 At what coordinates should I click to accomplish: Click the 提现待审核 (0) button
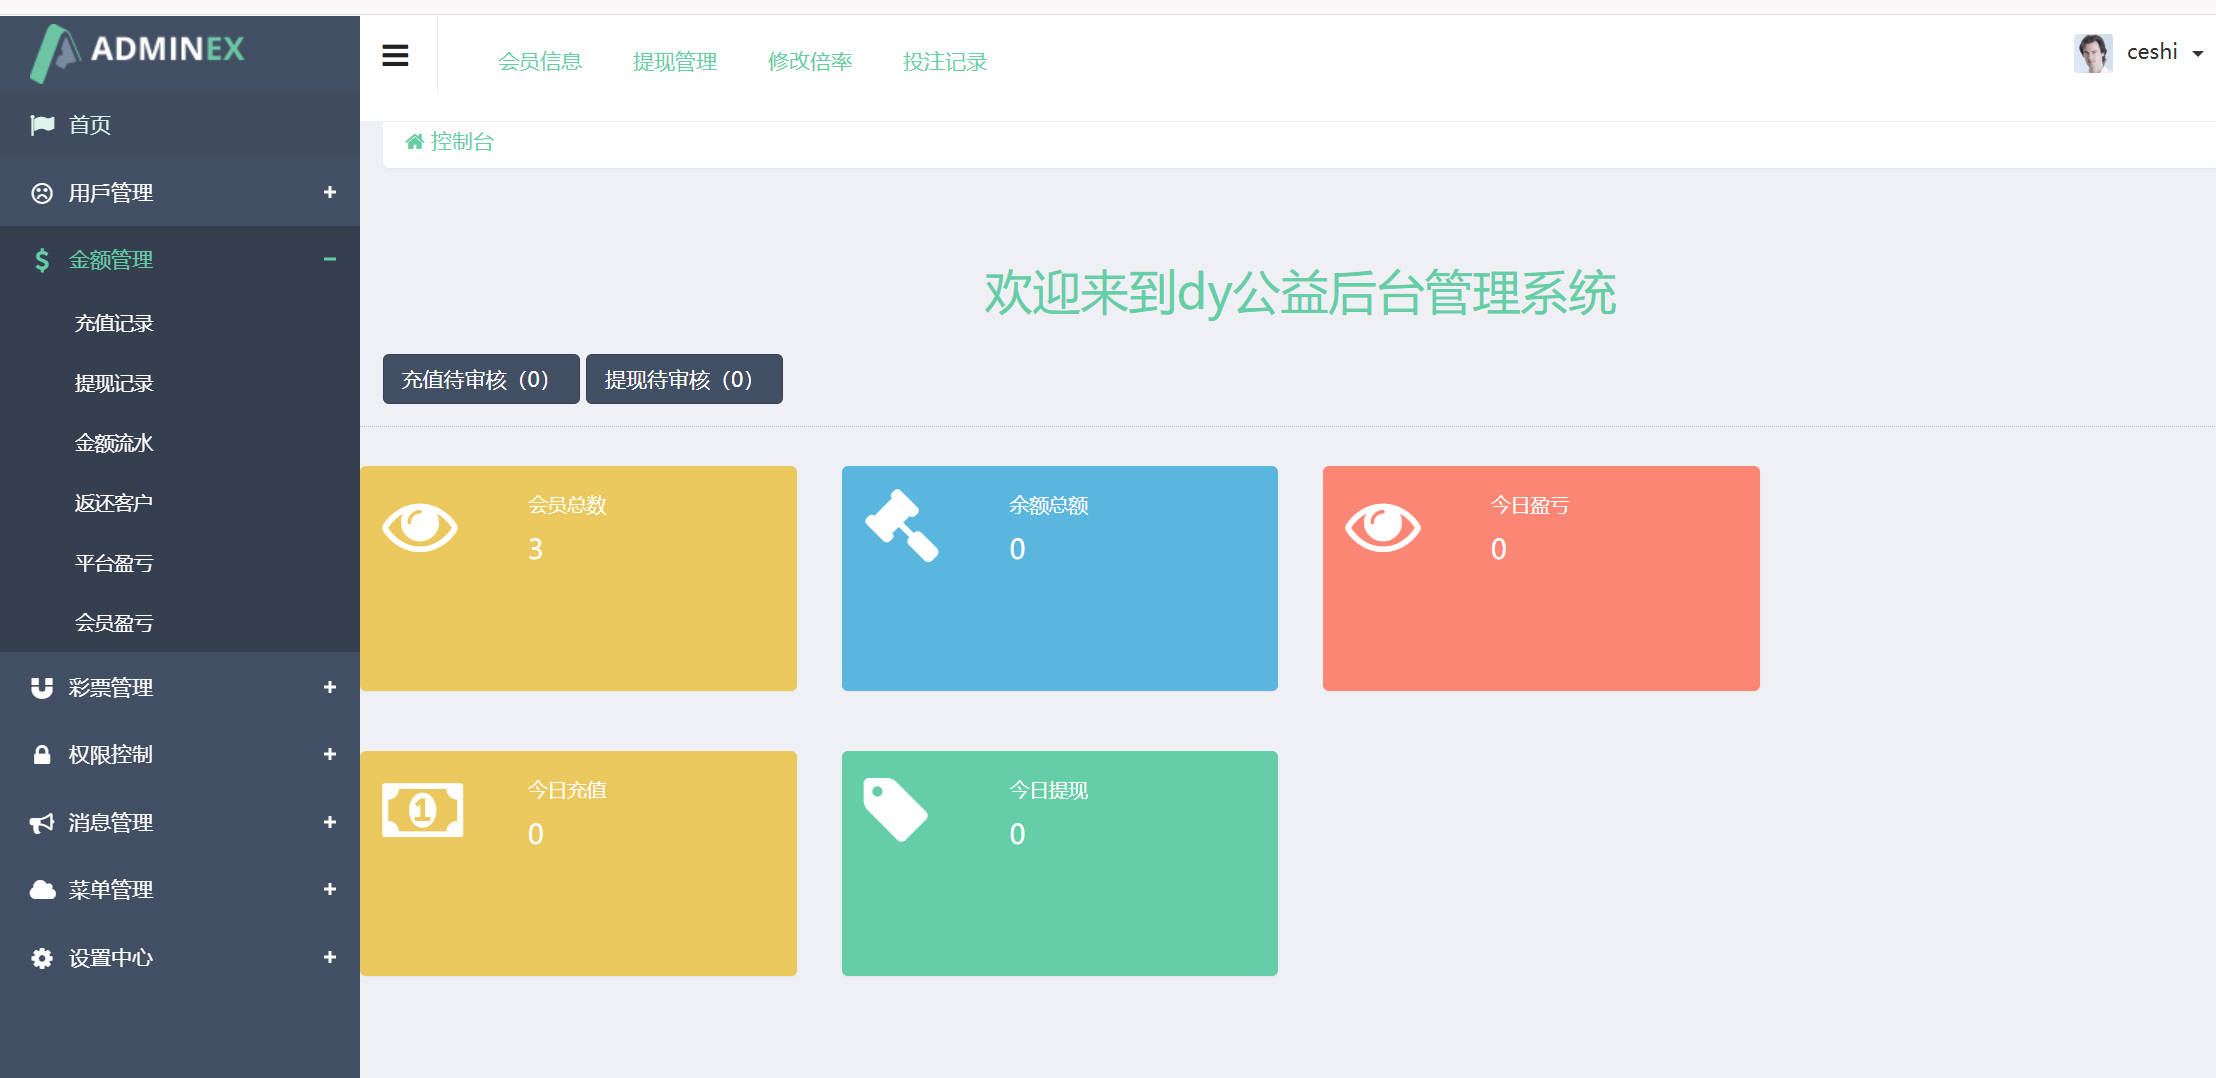[x=684, y=380]
